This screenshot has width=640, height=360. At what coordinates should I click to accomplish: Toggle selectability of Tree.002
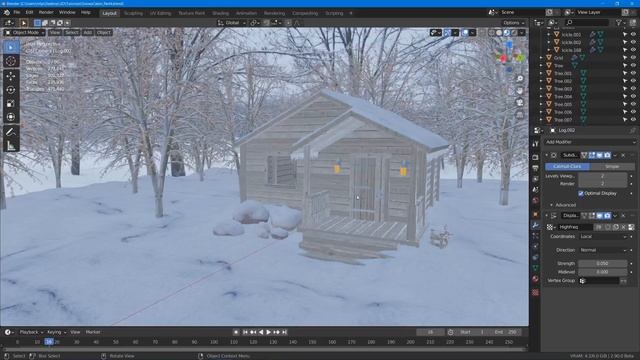point(625,81)
